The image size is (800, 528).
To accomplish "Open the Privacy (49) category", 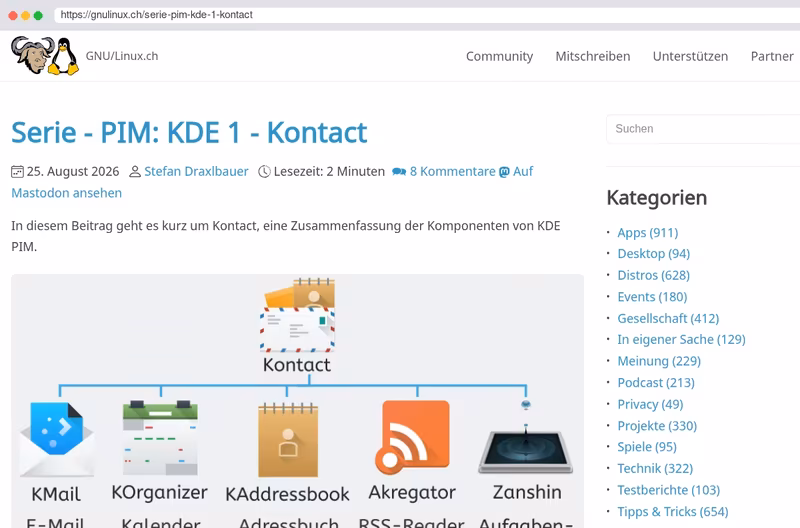I will click(x=651, y=404).
